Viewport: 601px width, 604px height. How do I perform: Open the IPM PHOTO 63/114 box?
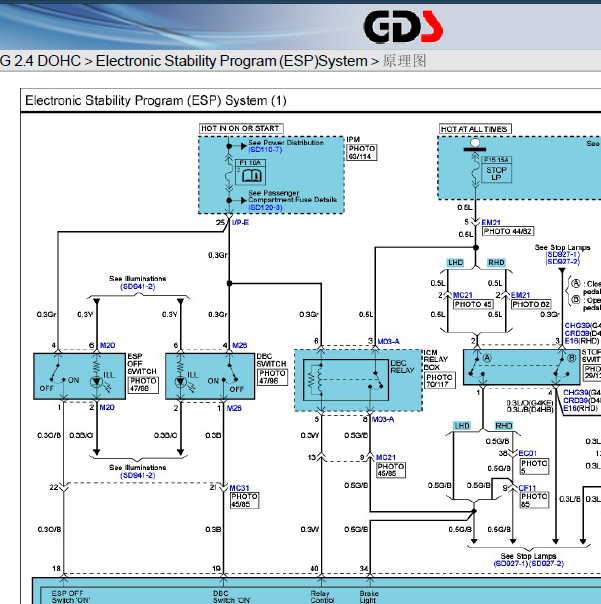362,153
